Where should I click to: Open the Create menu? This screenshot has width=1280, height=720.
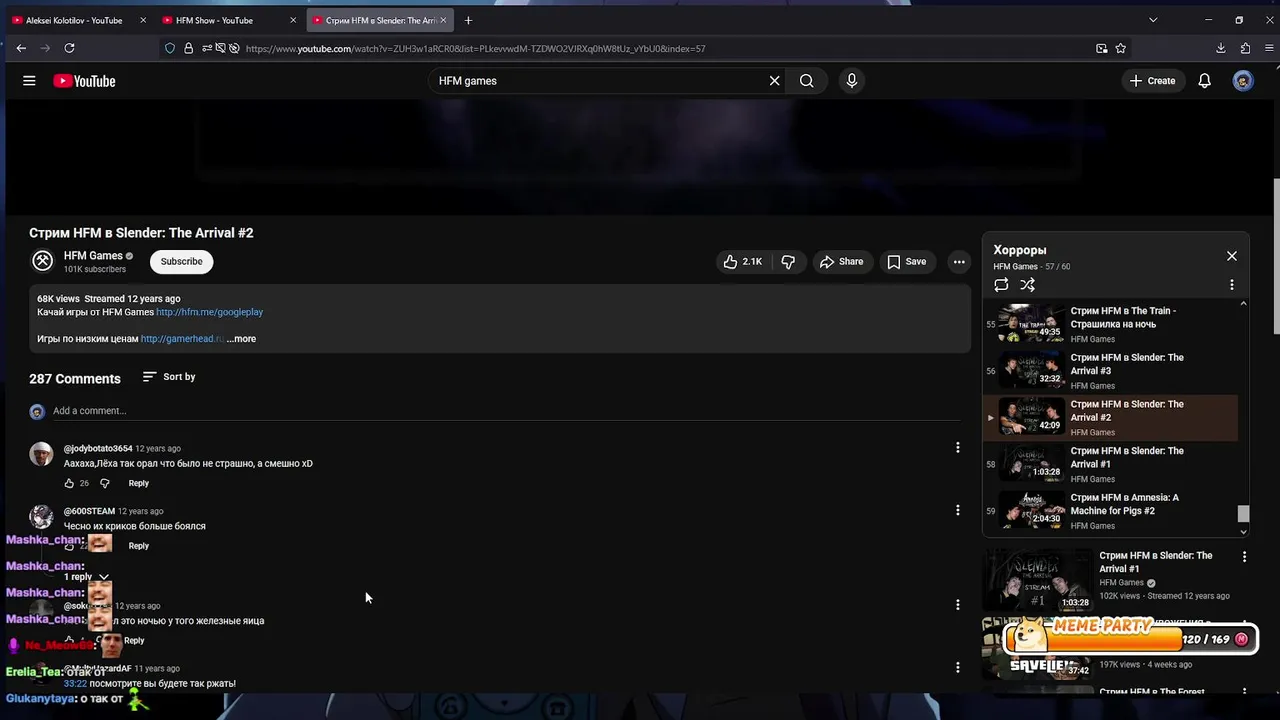1152,81
